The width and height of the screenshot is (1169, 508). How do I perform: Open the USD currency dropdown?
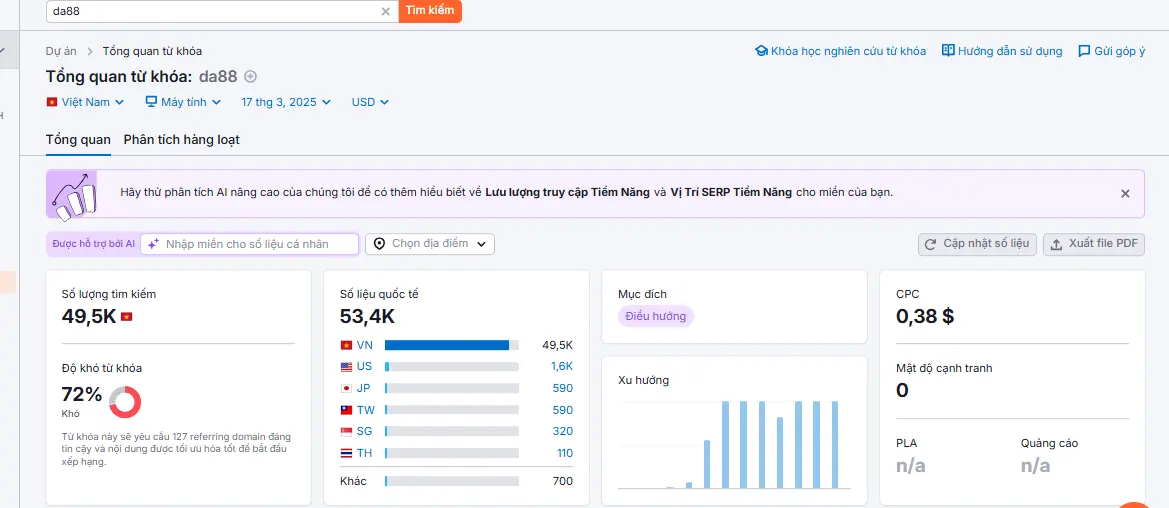[371, 102]
